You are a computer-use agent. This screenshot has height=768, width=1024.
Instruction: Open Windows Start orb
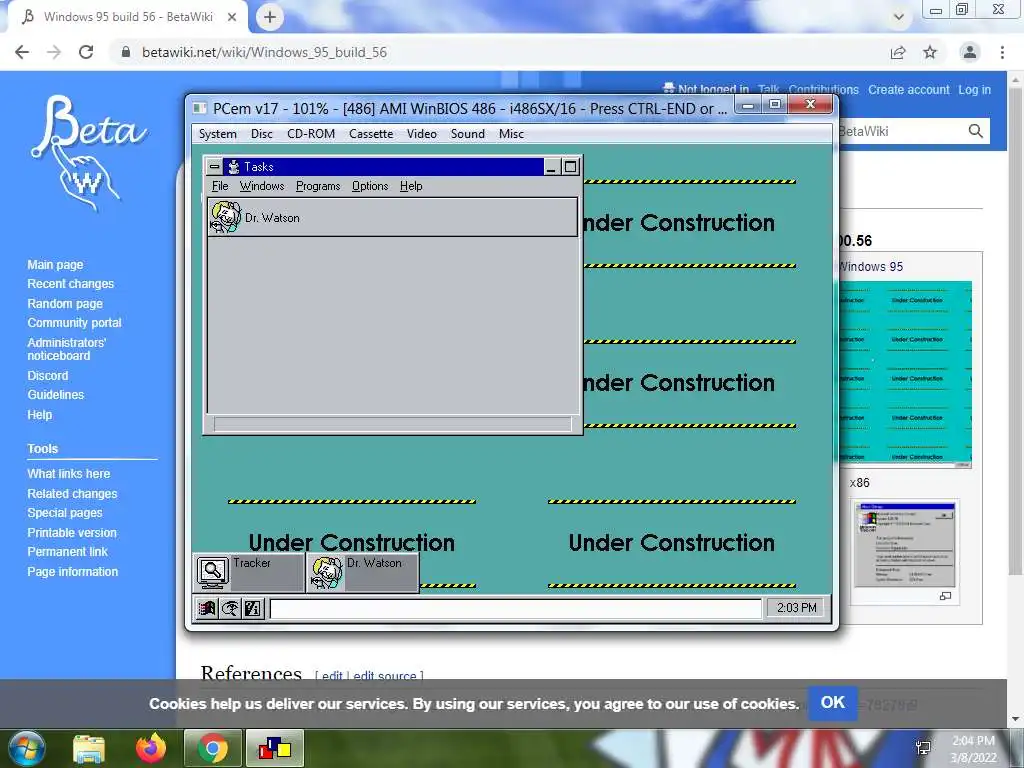click(26, 748)
